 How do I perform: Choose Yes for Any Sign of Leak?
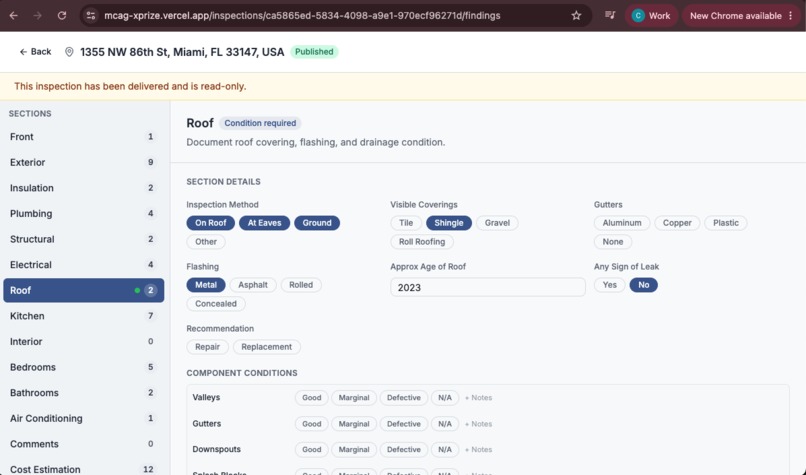click(610, 285)
